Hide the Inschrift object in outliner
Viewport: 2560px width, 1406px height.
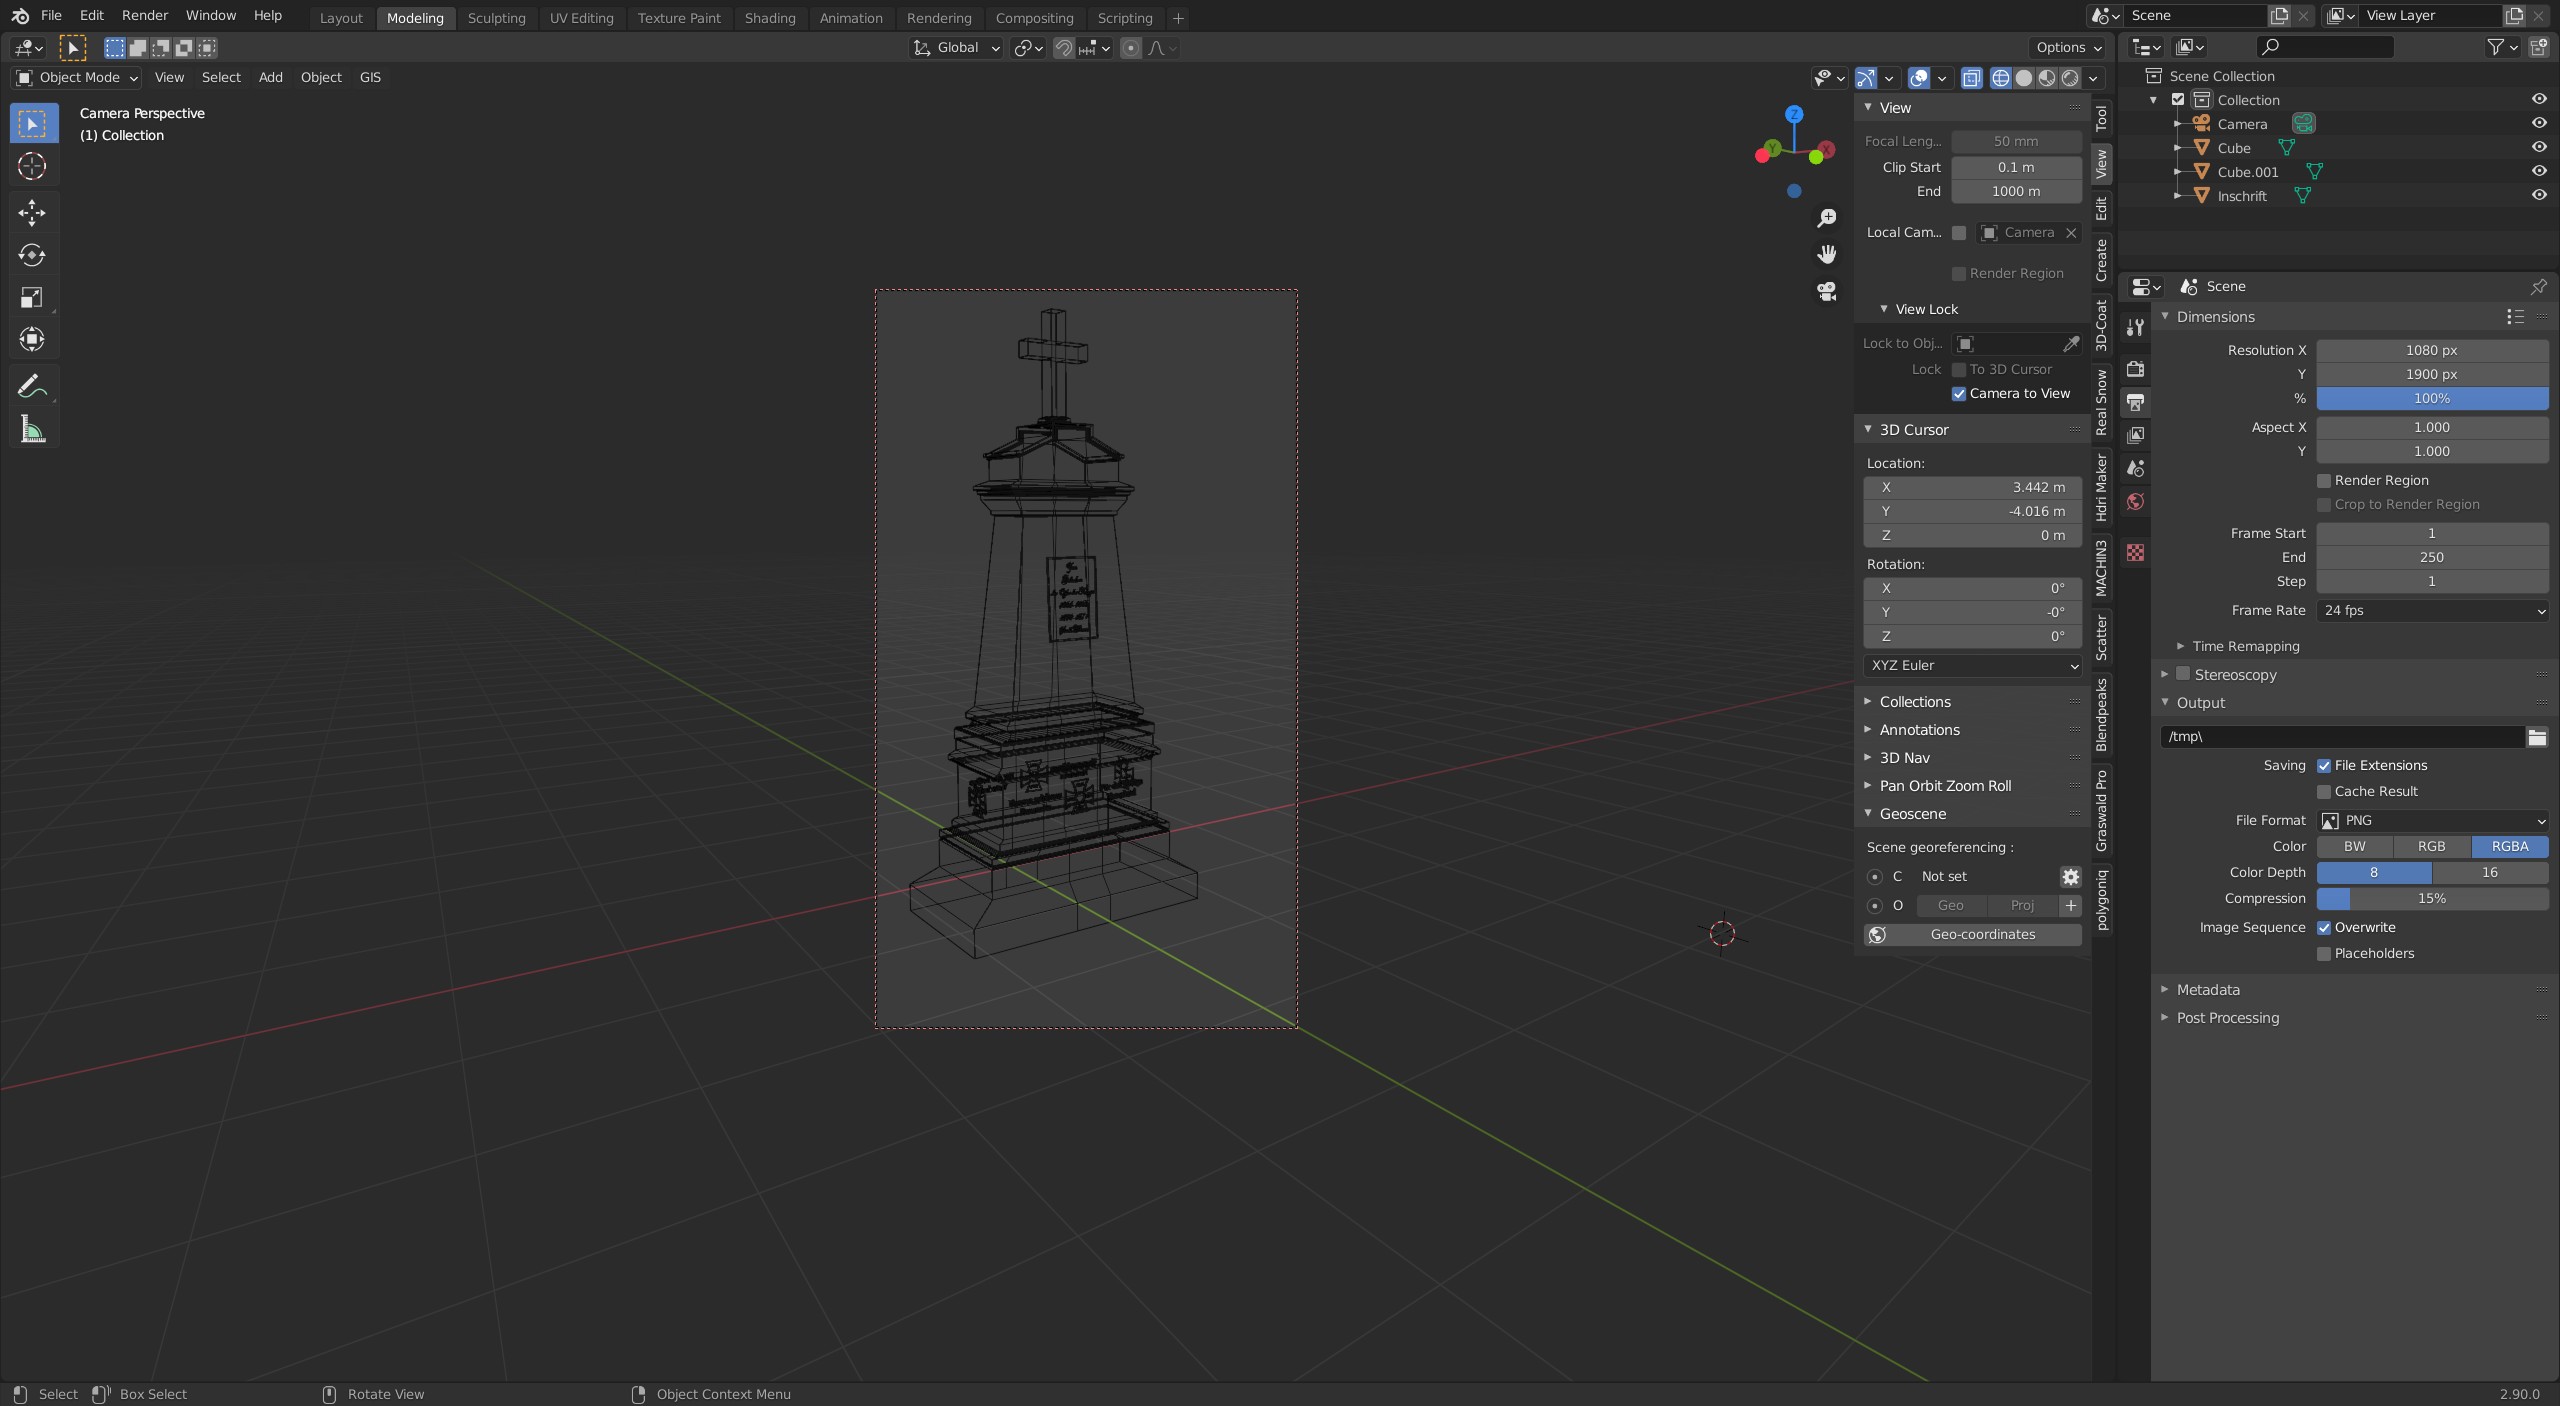2538,195
